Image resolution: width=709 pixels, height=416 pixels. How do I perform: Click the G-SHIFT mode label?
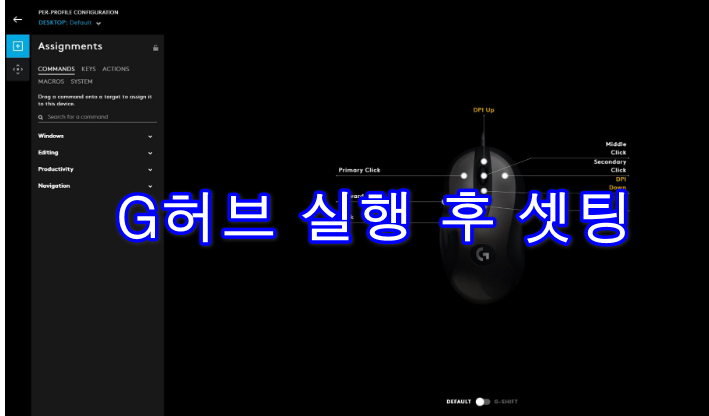(506, 402)
